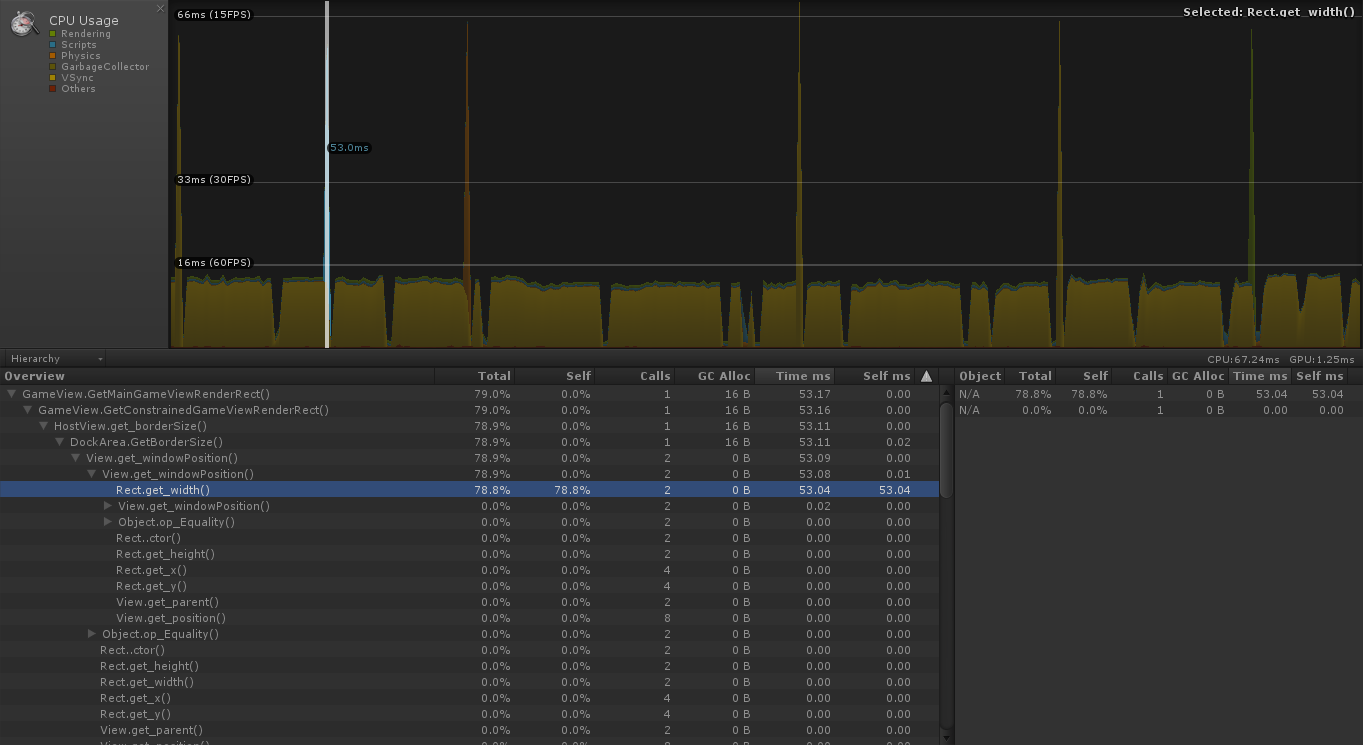Click the detail pane Time ms header
The height and width of the screenshot is (745, 1363).
click(1260, 376)
